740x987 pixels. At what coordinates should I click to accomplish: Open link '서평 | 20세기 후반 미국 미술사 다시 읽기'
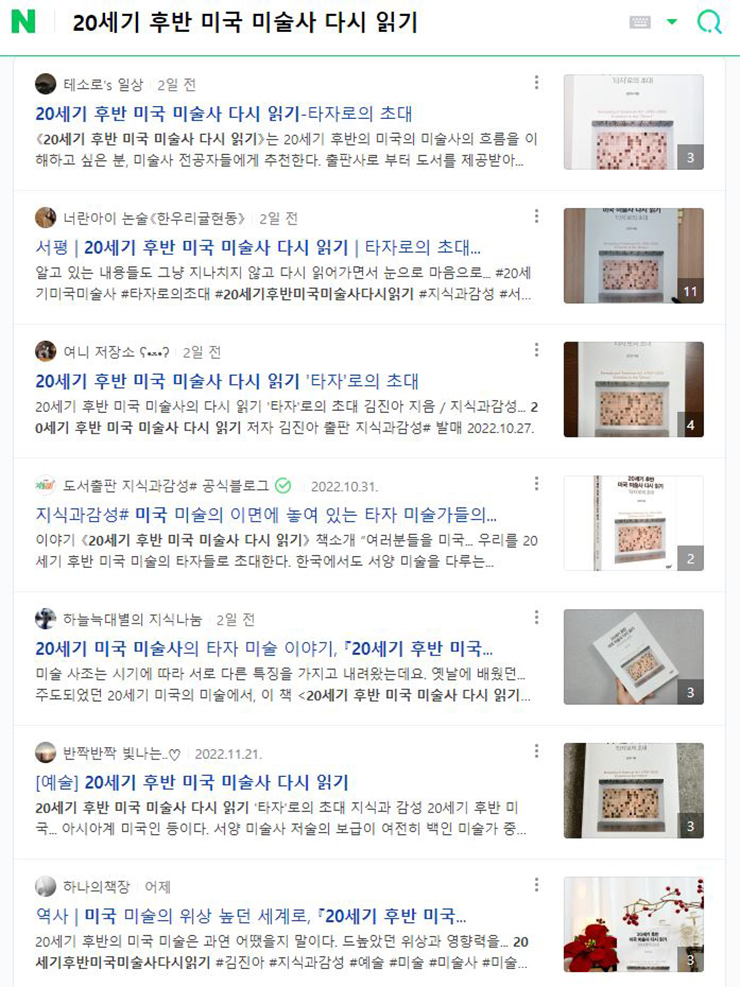tap(258, 247)
